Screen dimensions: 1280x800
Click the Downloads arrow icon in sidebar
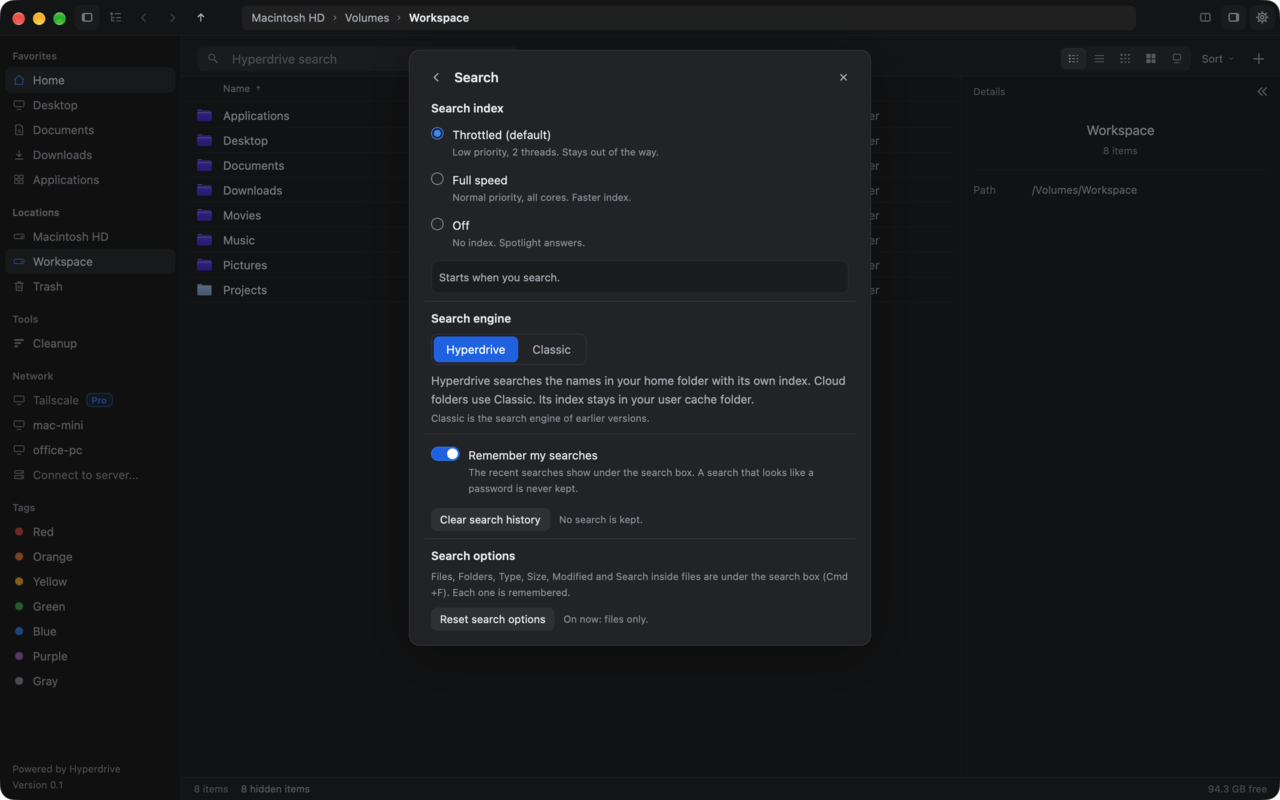click(19, 155)
